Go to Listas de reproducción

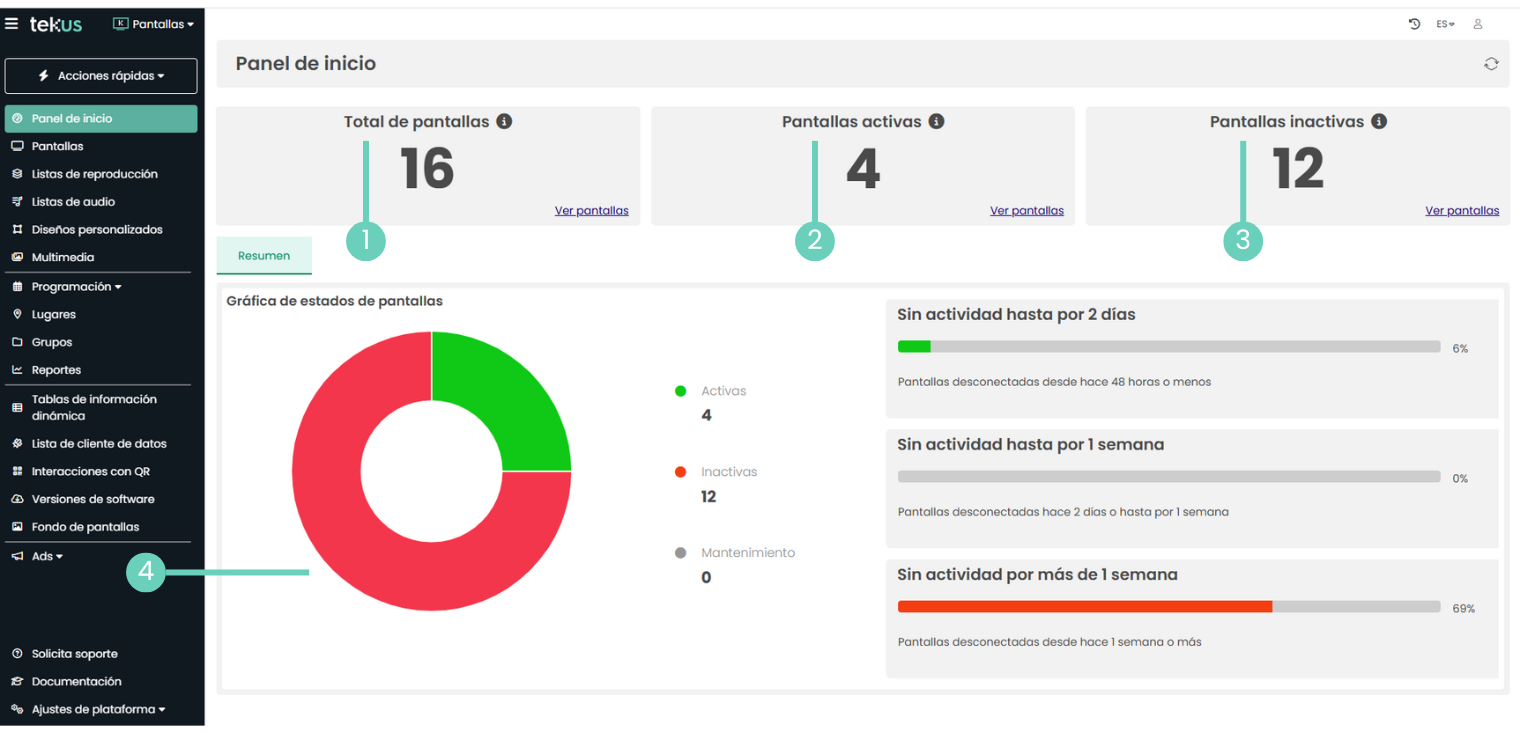(94, 174)
